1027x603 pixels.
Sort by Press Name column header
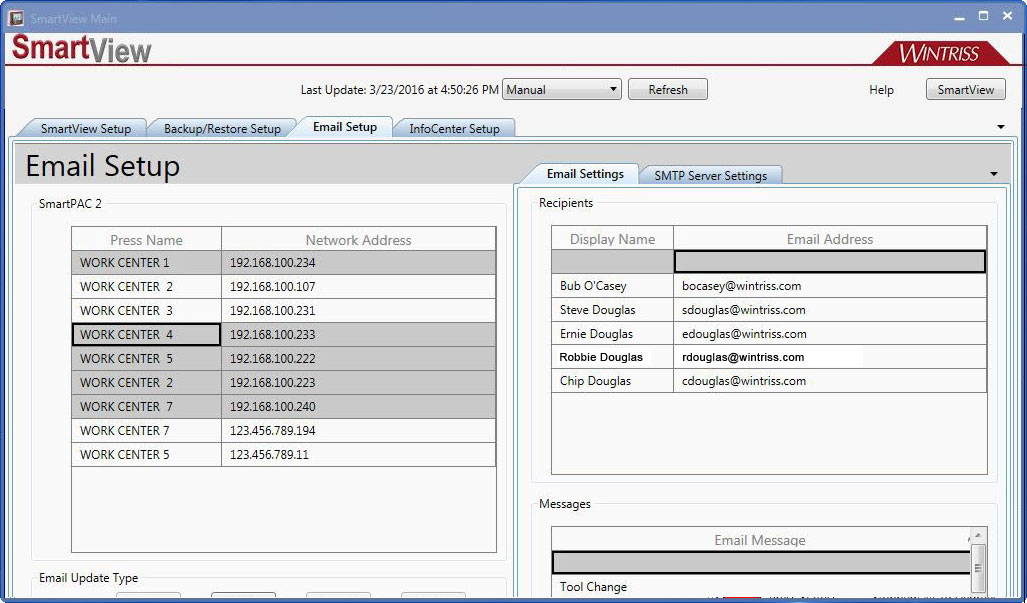pos(146,240)
